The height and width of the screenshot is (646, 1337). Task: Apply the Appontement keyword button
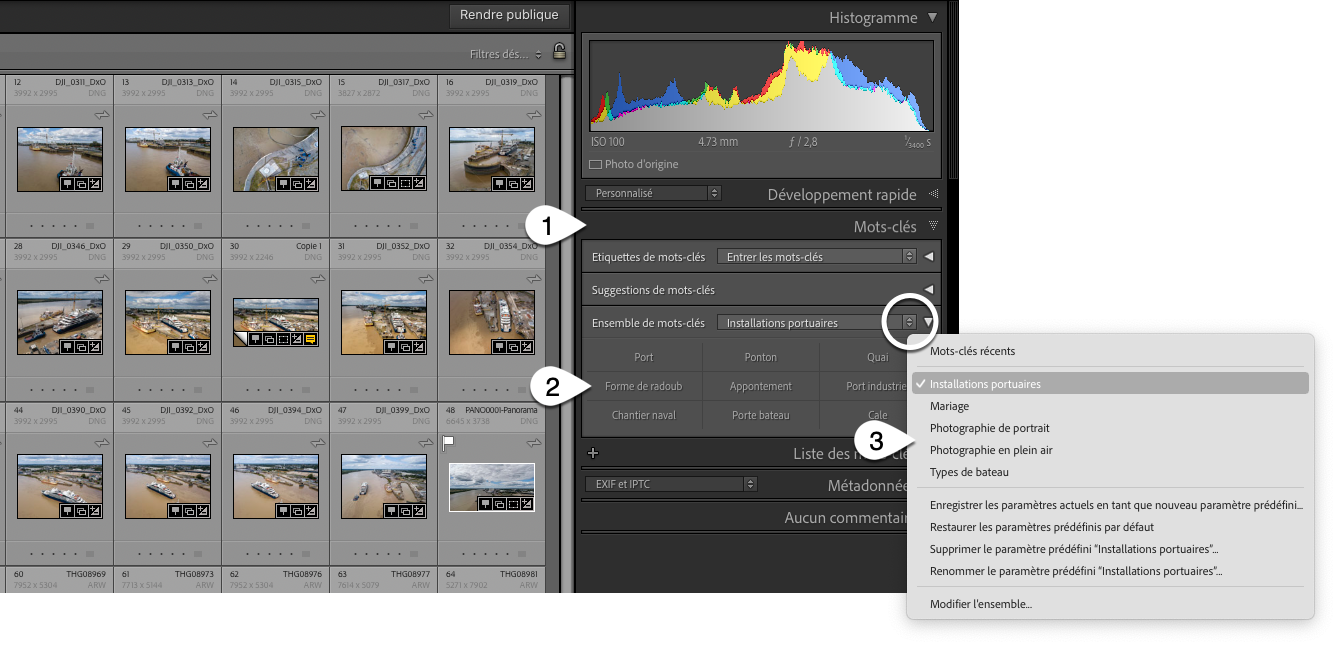761,386
